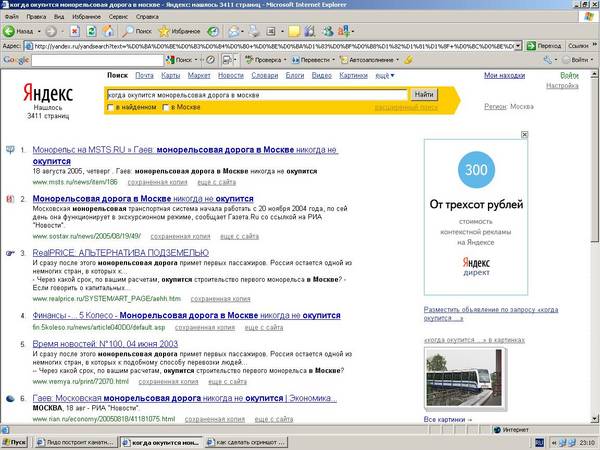Open the Справка menu
The height and width of the screenshot is (450, 600).
click(147, 17)
